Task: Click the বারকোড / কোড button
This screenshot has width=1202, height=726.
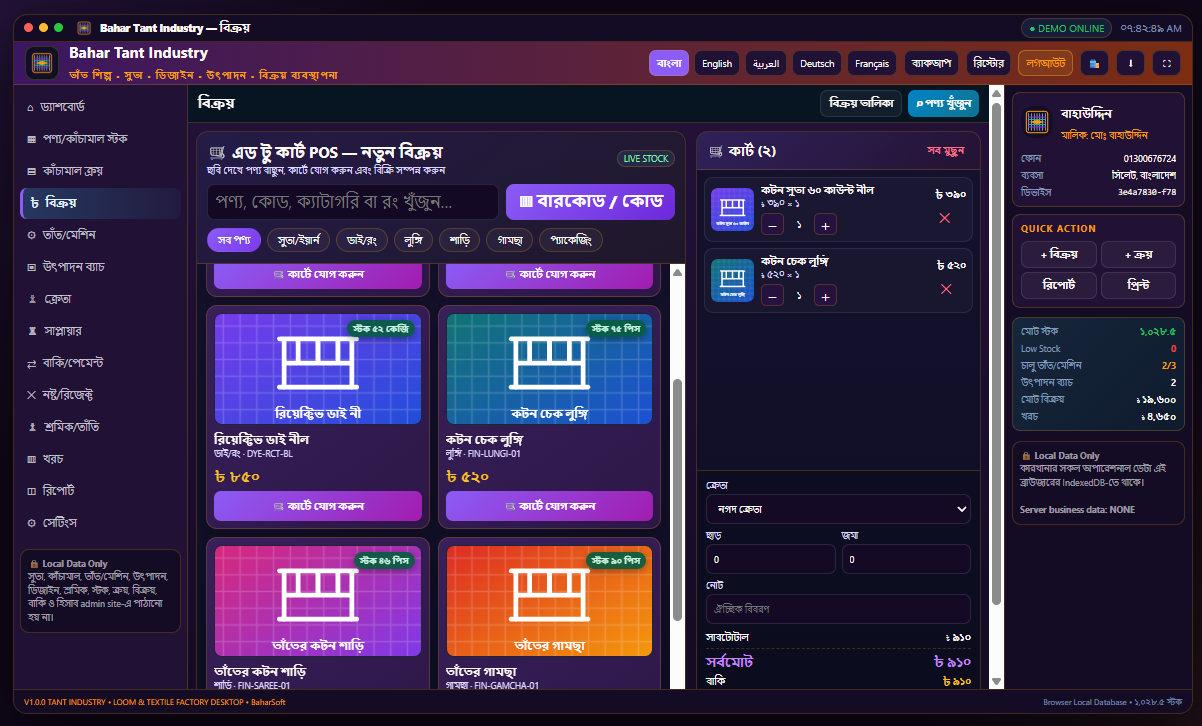Action: click(590, 202)
